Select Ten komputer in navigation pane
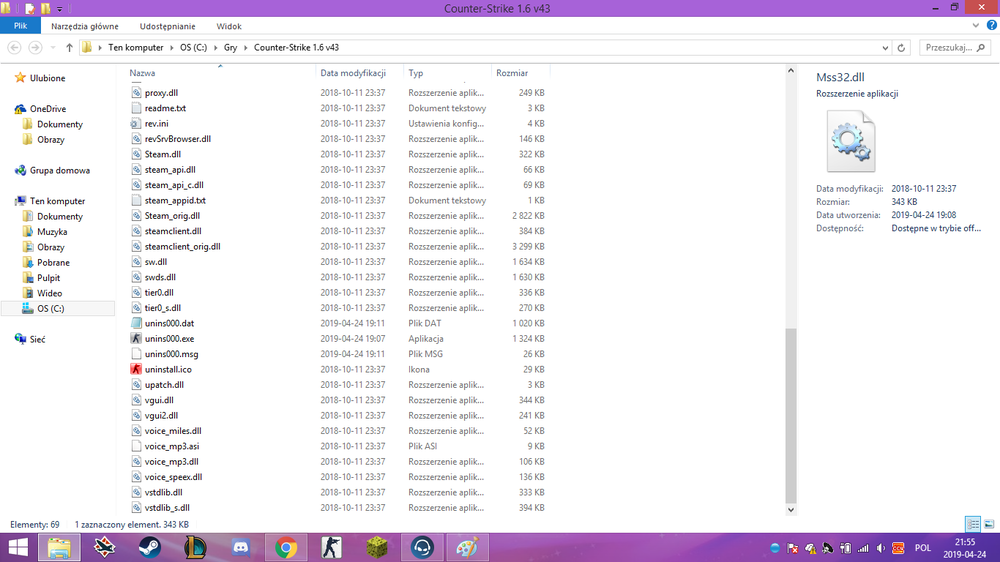 coord(57,201)
